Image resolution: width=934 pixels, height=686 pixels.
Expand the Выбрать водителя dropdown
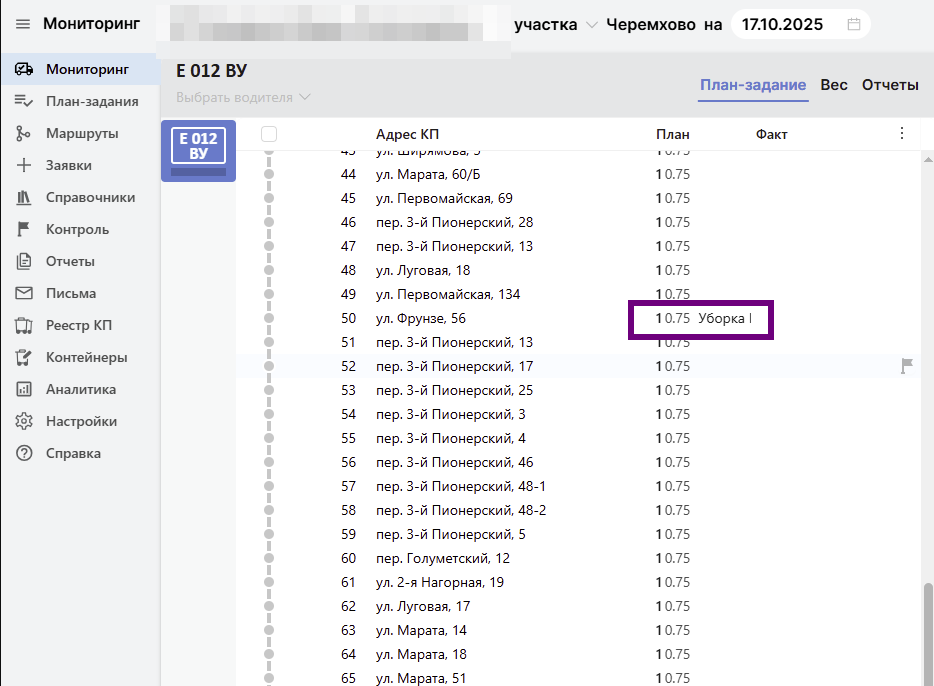(x=243, y=97)
